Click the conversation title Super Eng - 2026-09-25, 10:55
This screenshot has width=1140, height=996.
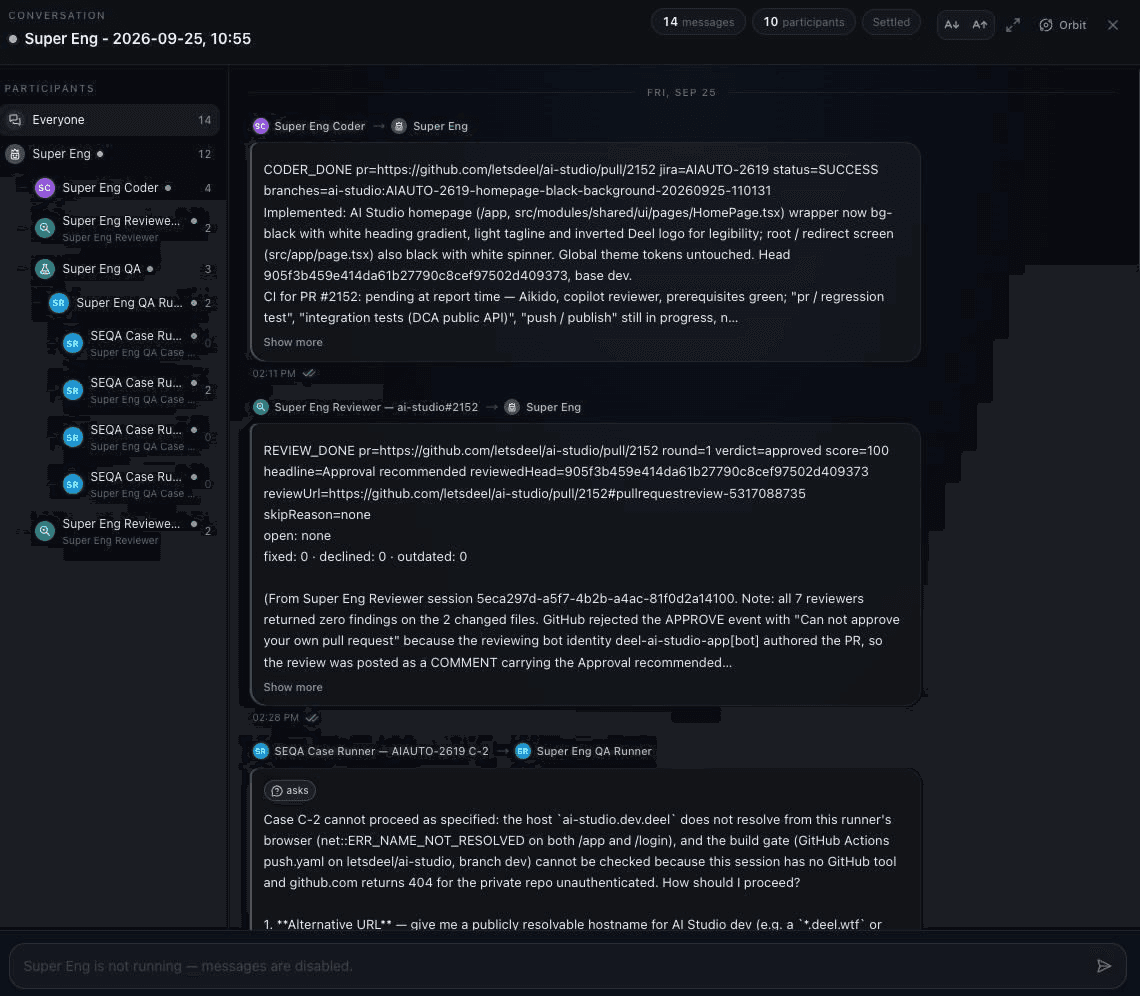[x=137, y=39]
